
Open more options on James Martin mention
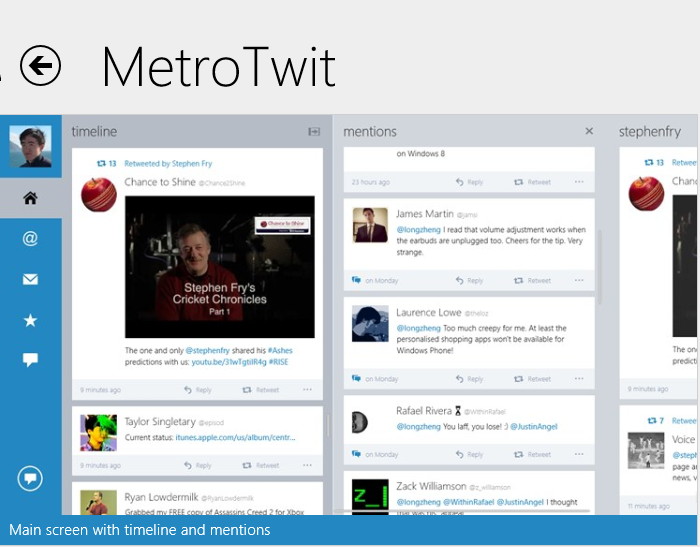click(x=579, y=280)
